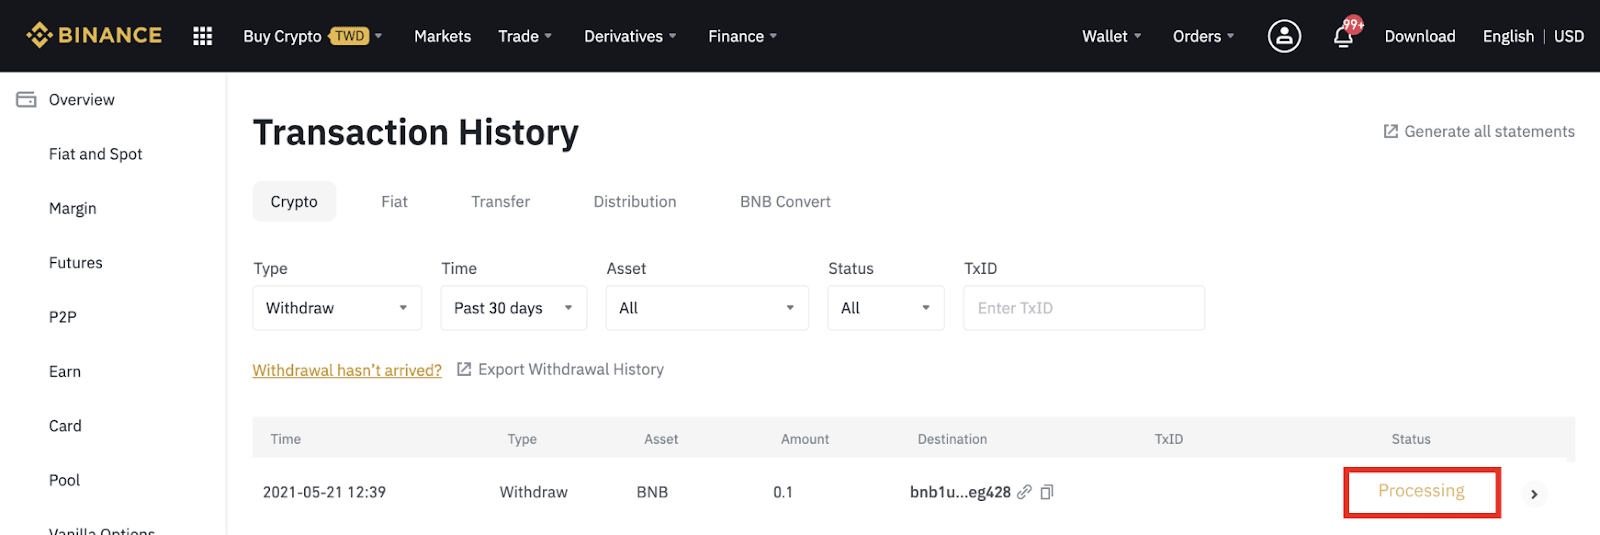Open destination address link icon
1600x535 pixels.
coord(1024,492)
